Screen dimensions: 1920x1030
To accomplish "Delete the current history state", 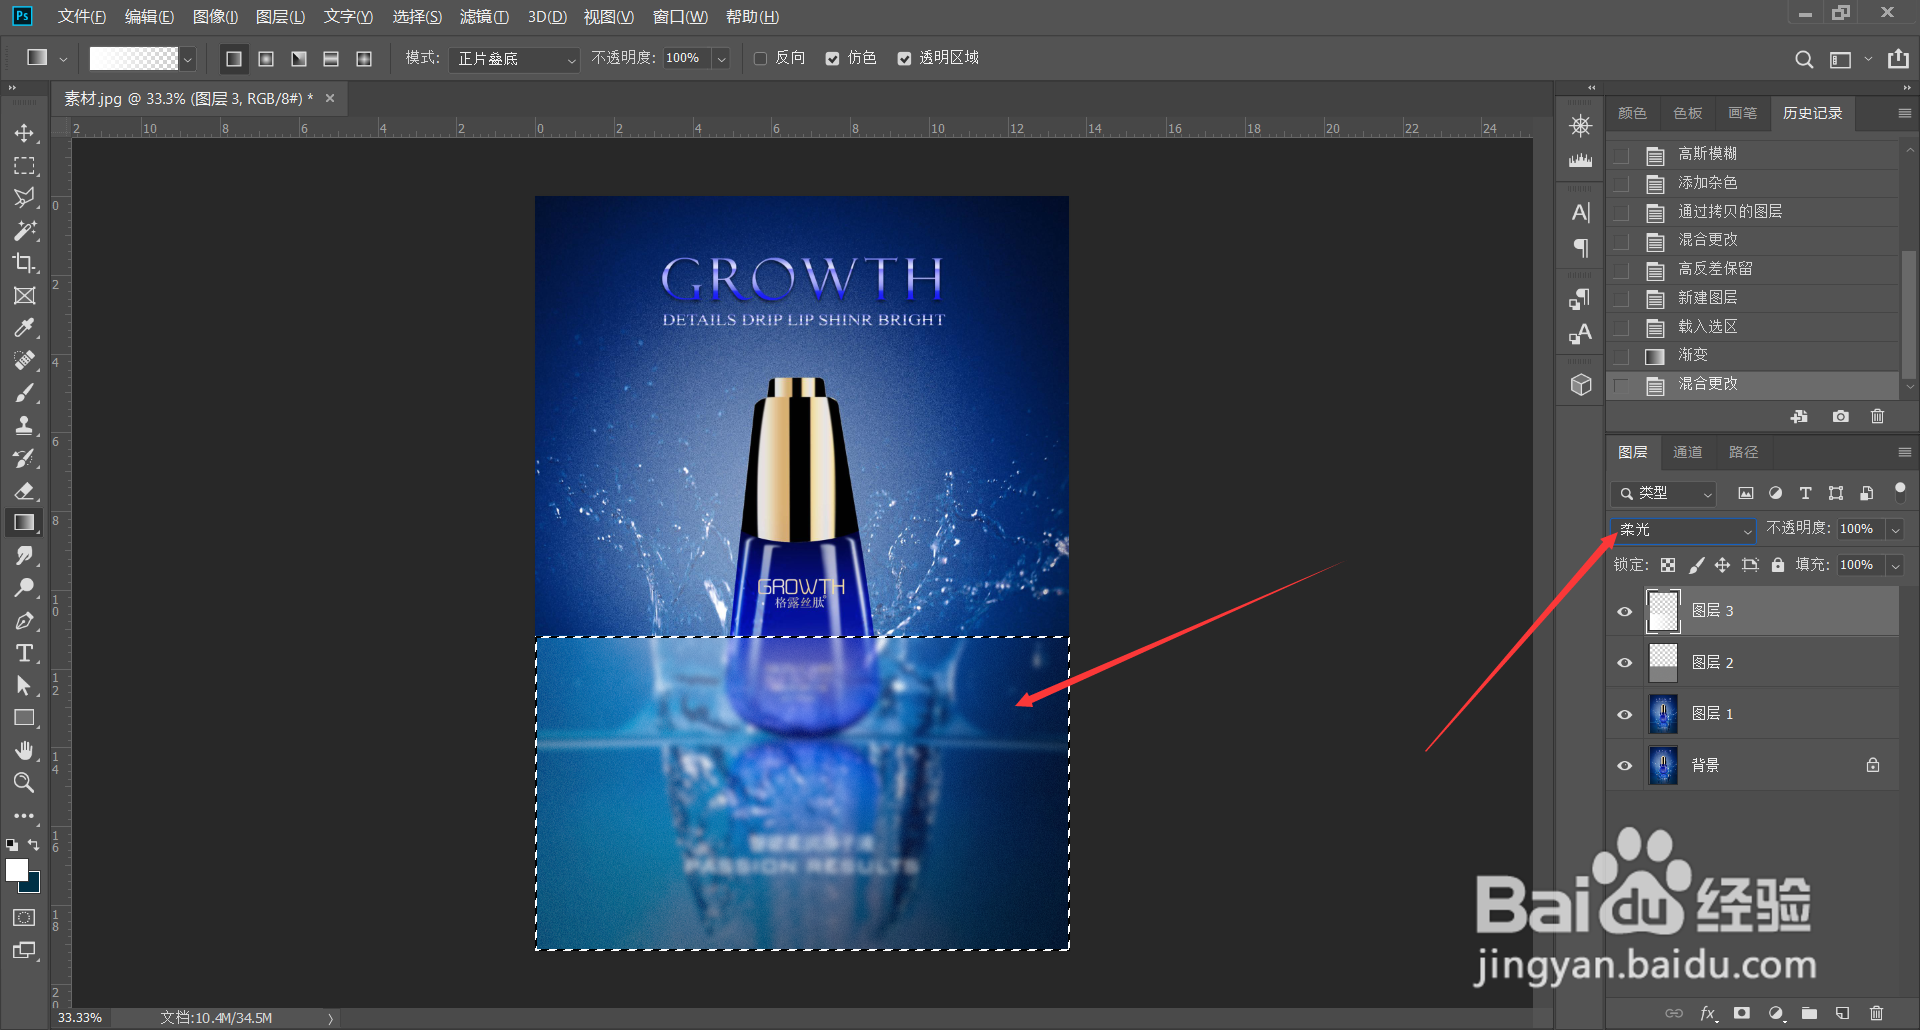I will tap(1877, 416).
